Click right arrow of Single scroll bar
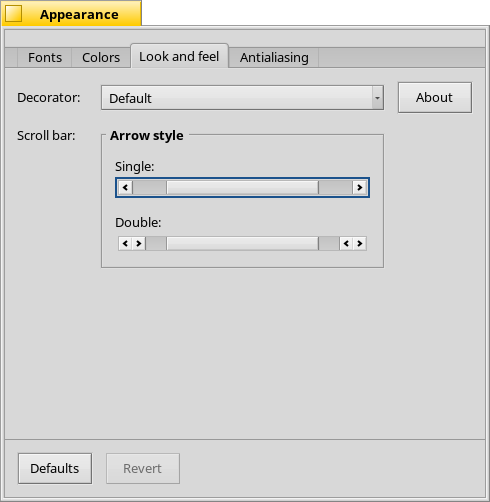Viewport: 490px width, 502px height. (360, 187)
